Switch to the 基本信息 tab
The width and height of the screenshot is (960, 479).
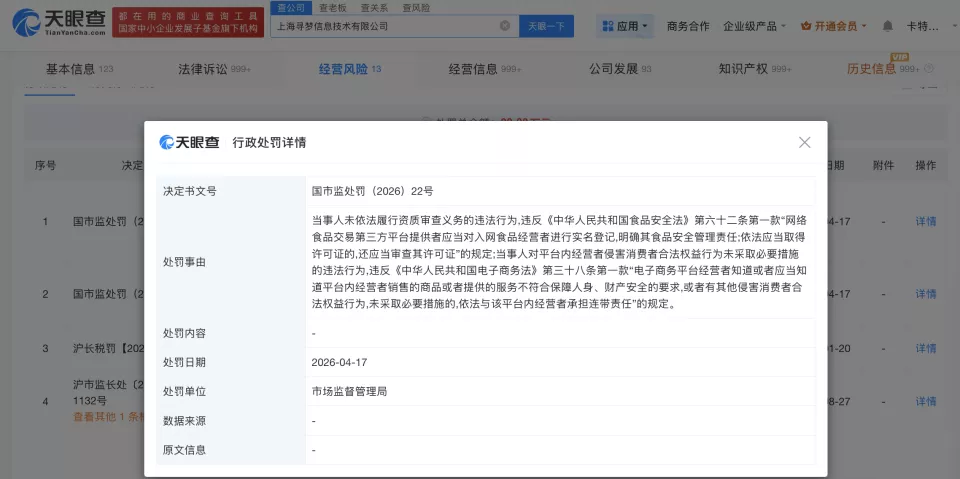[x=70, y=69]
